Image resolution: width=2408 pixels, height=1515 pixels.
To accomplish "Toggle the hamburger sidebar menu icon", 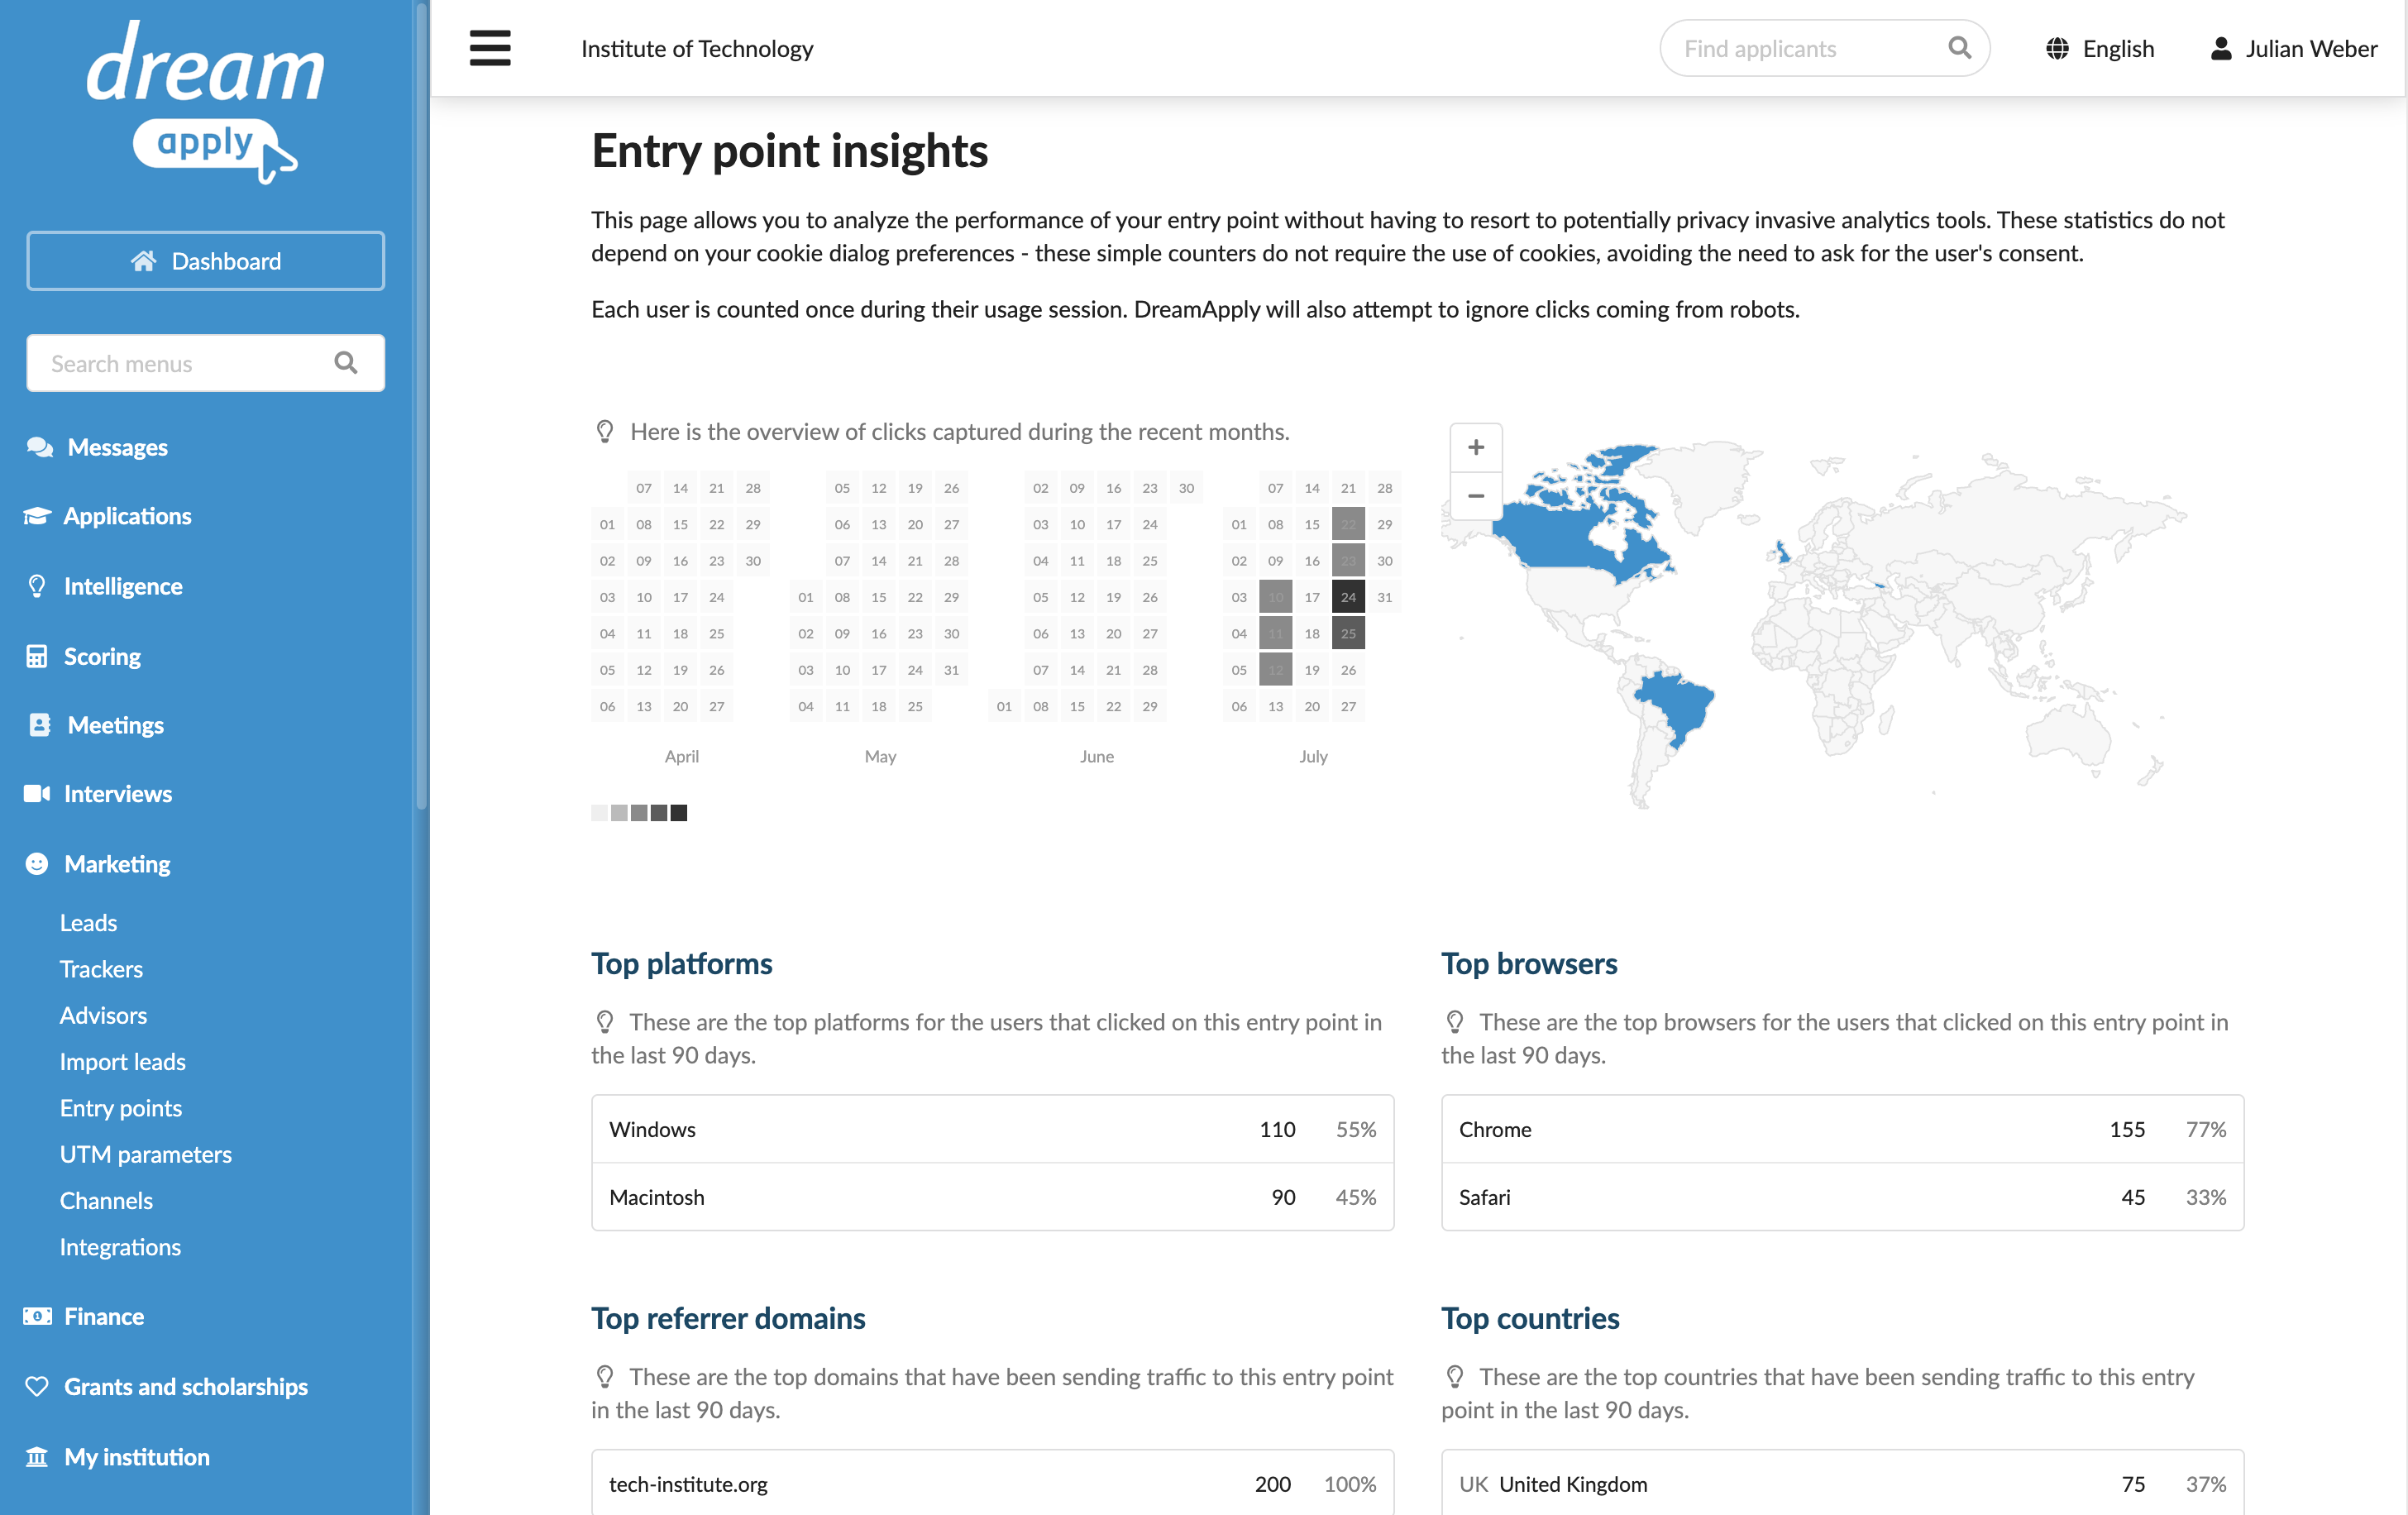I will tap(490, 48).
